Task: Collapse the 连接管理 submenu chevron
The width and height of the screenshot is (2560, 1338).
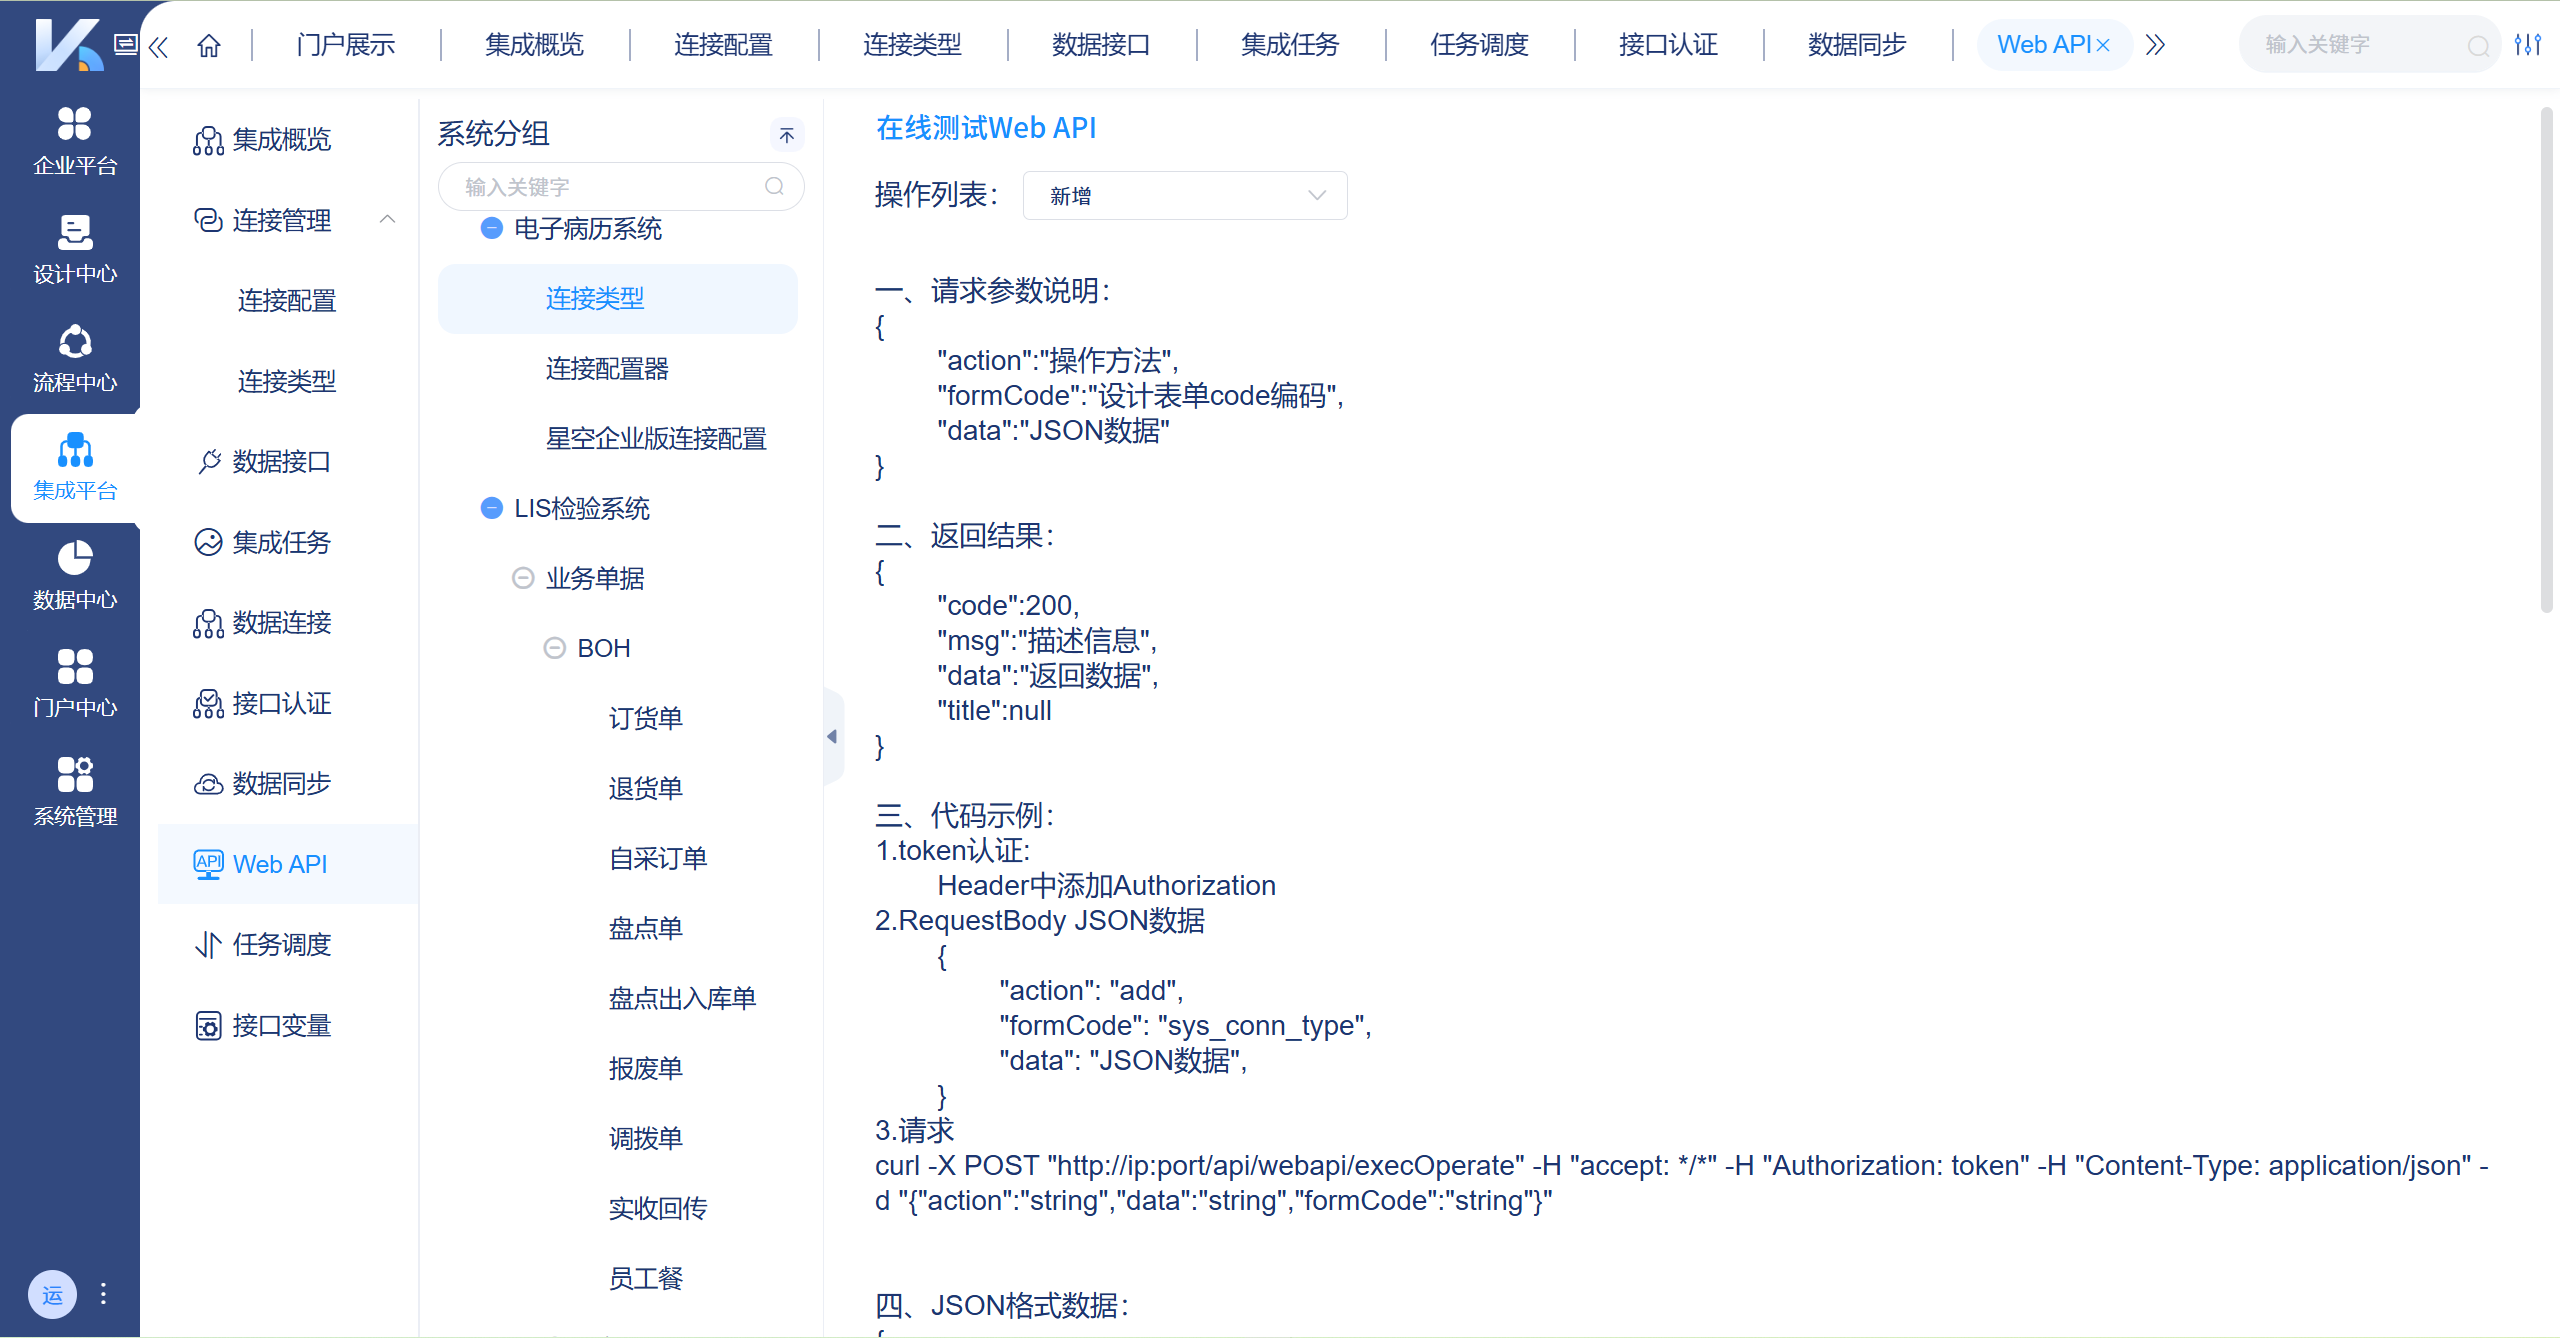Action: [x=388, y=219]
